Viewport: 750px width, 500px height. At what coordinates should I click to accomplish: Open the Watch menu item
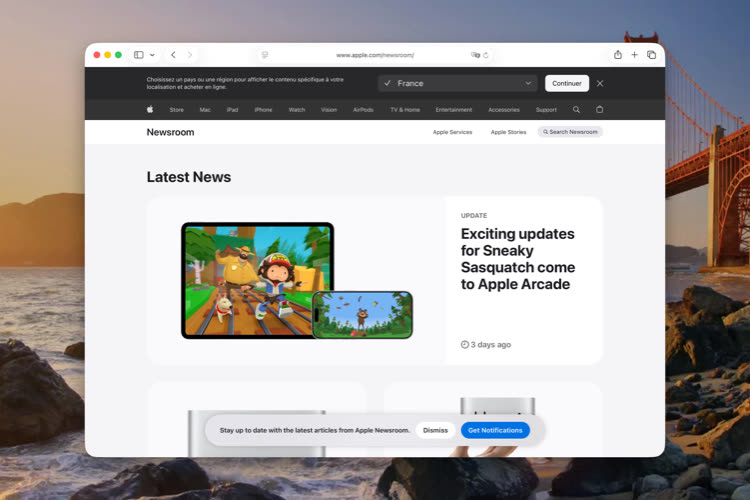click(297, 110)
